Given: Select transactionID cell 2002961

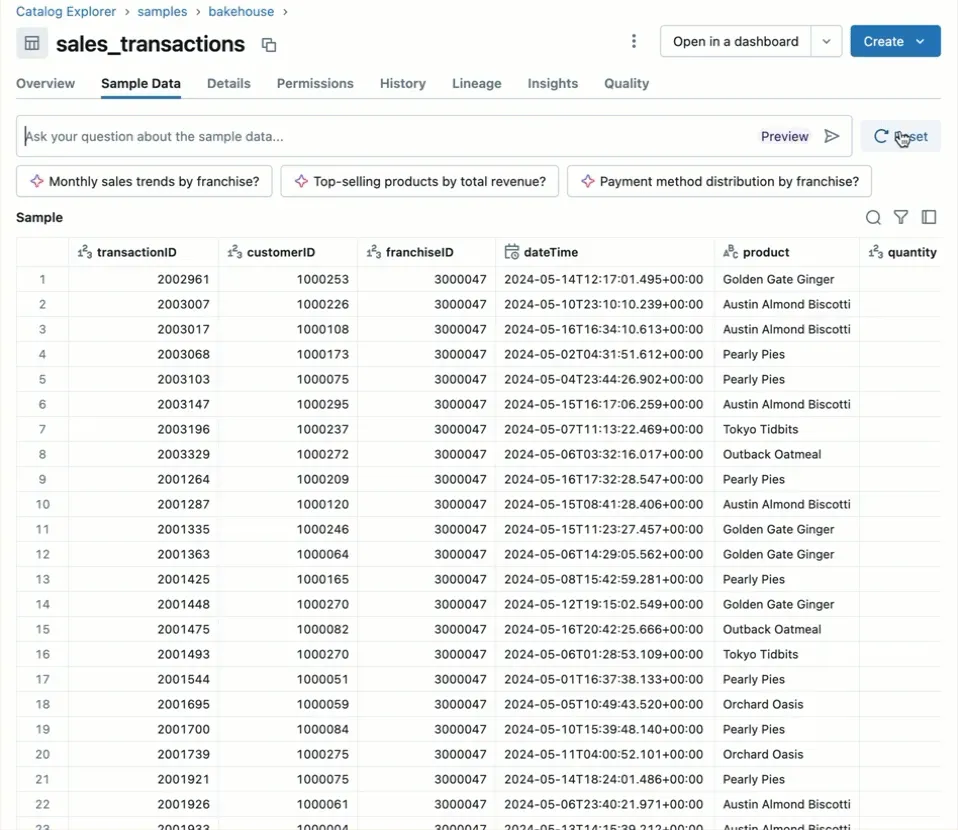Looking at the screenshot, I should point(143,279).
